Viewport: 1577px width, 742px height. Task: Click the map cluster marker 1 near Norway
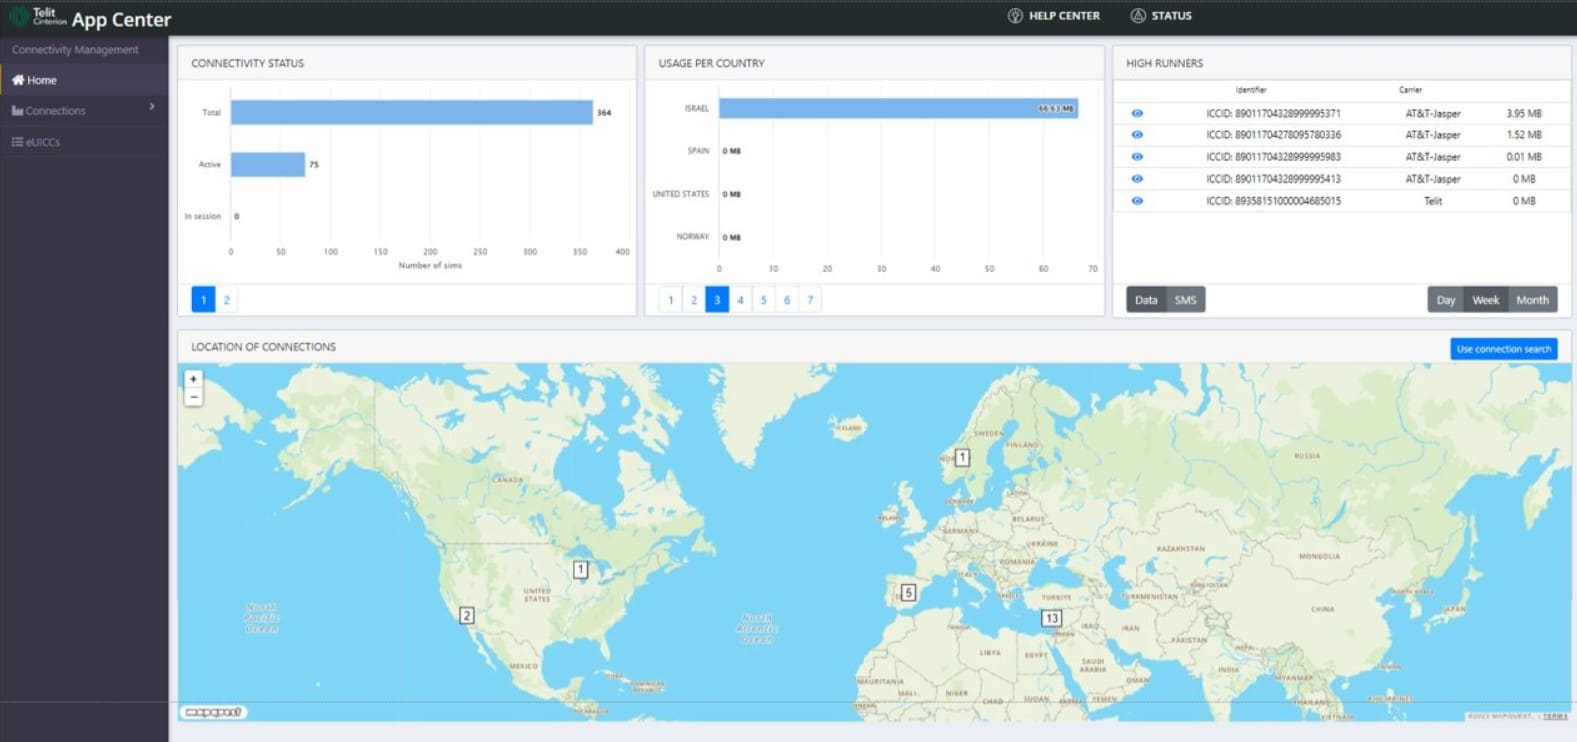coord(962,458)
